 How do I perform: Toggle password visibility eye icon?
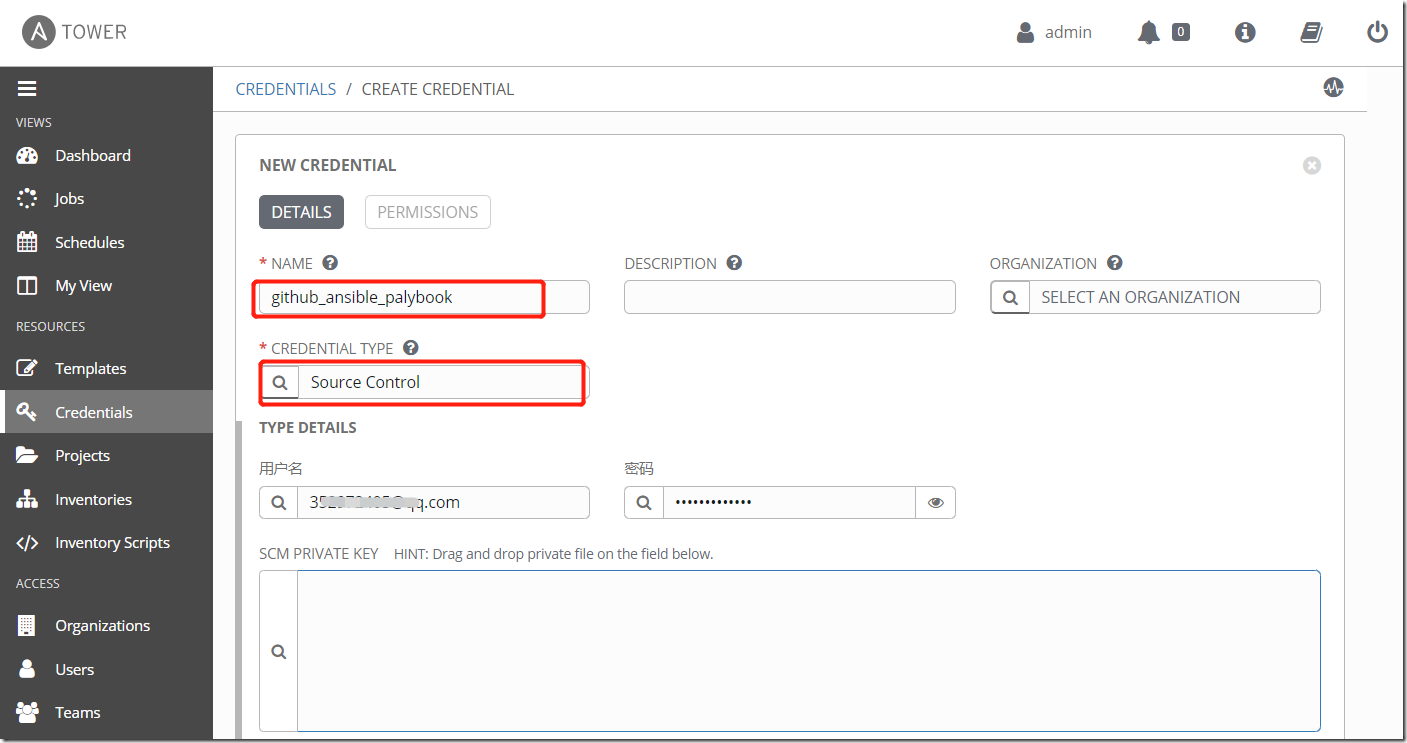click(x=936, y=502)
